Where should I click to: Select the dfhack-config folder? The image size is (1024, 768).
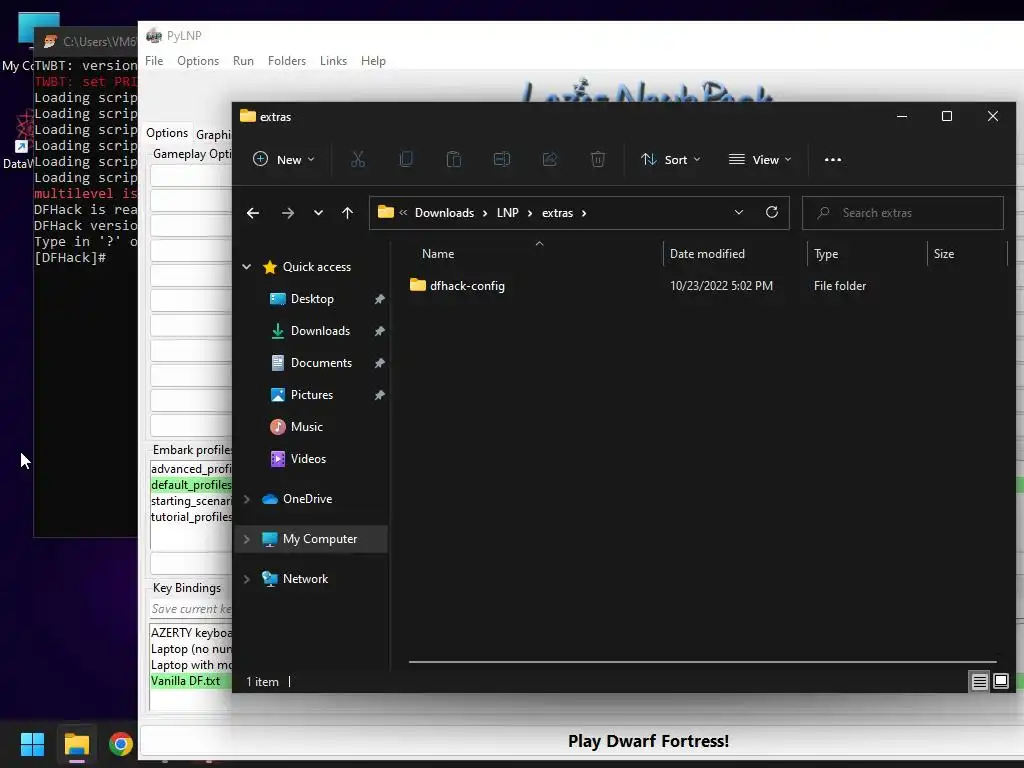tap(467, 286)
